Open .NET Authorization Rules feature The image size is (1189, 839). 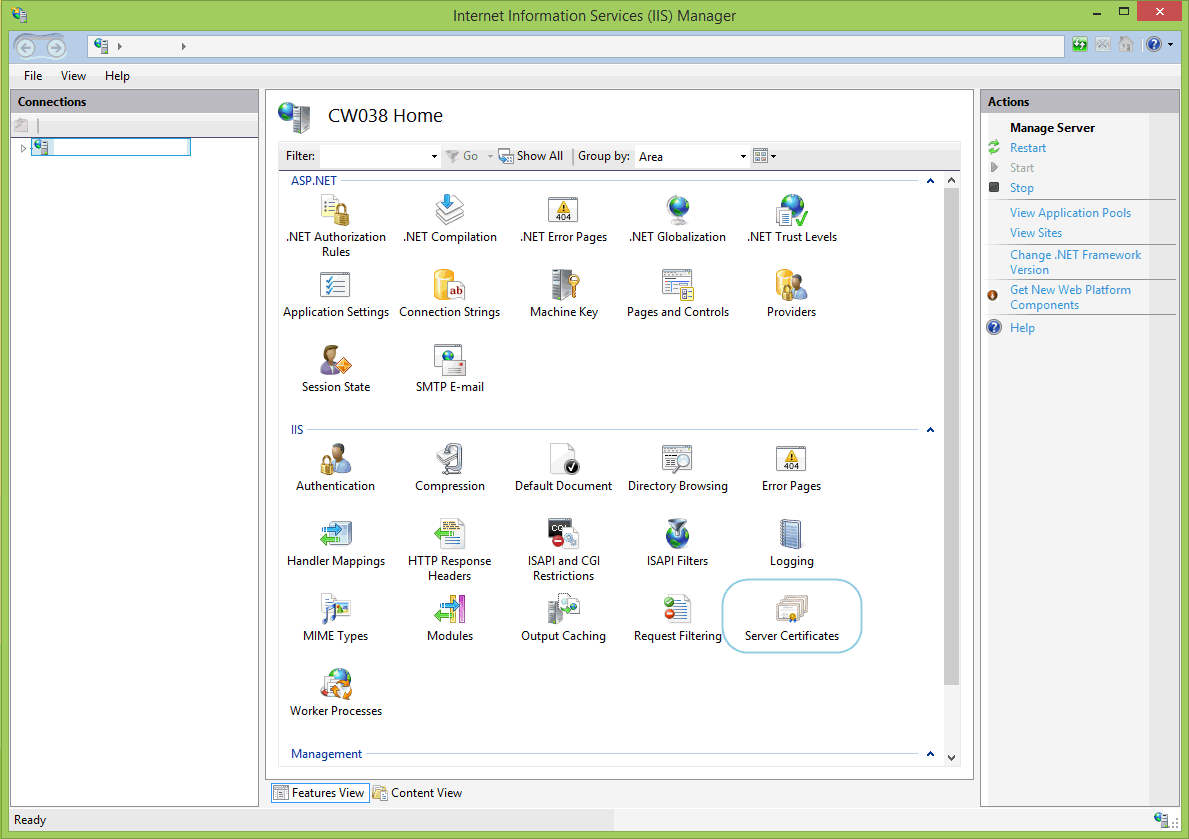pyautogui.click(x=335, y=225)
